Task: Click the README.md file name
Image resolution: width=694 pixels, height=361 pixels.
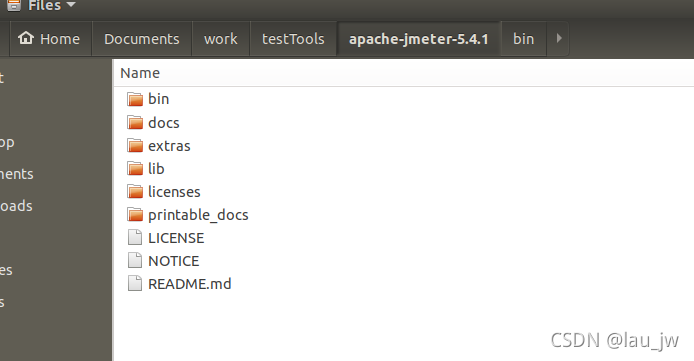Action: tap(189, 284)
